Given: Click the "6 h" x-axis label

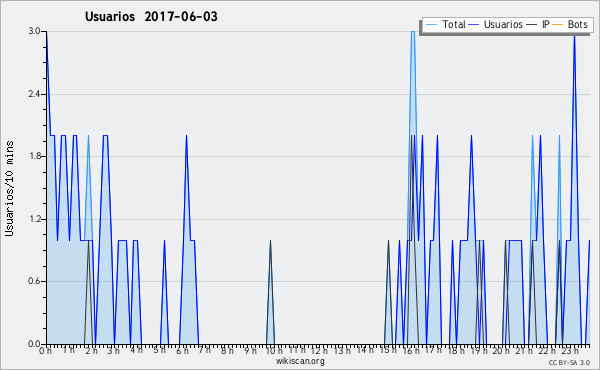Looking at the screenshot, I should [182, 350].
